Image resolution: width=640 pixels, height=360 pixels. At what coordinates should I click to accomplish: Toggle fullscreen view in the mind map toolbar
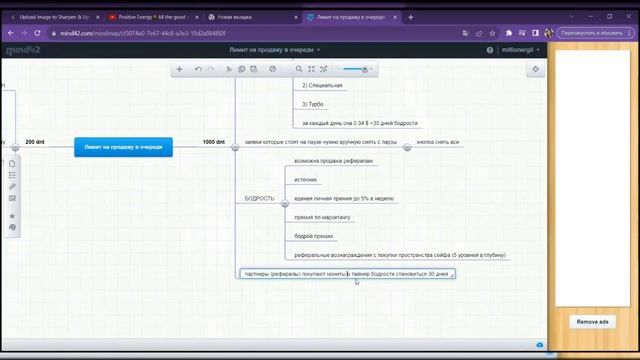click(324, 69)
